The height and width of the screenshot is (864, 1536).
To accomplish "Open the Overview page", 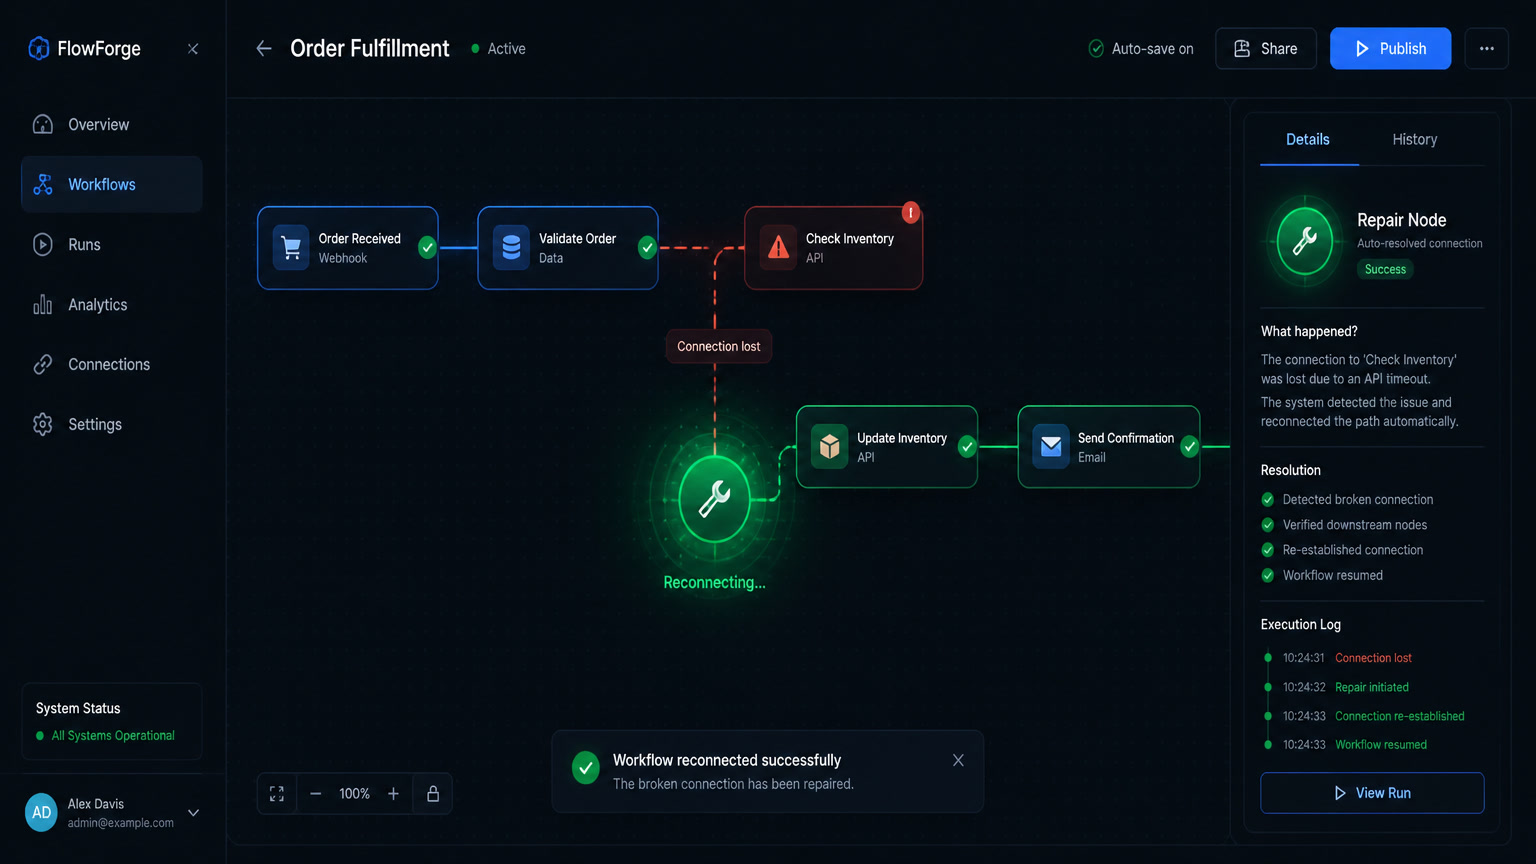I will [112, 124].
